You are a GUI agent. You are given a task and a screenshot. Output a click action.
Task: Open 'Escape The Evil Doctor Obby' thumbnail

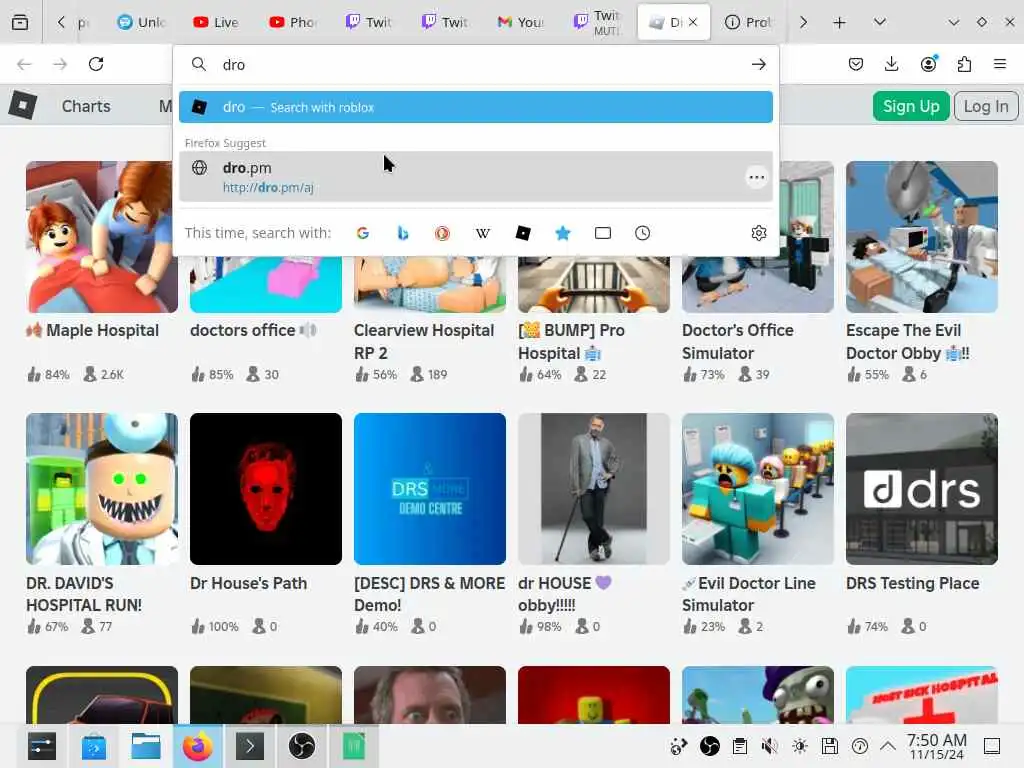pos(921,237)
